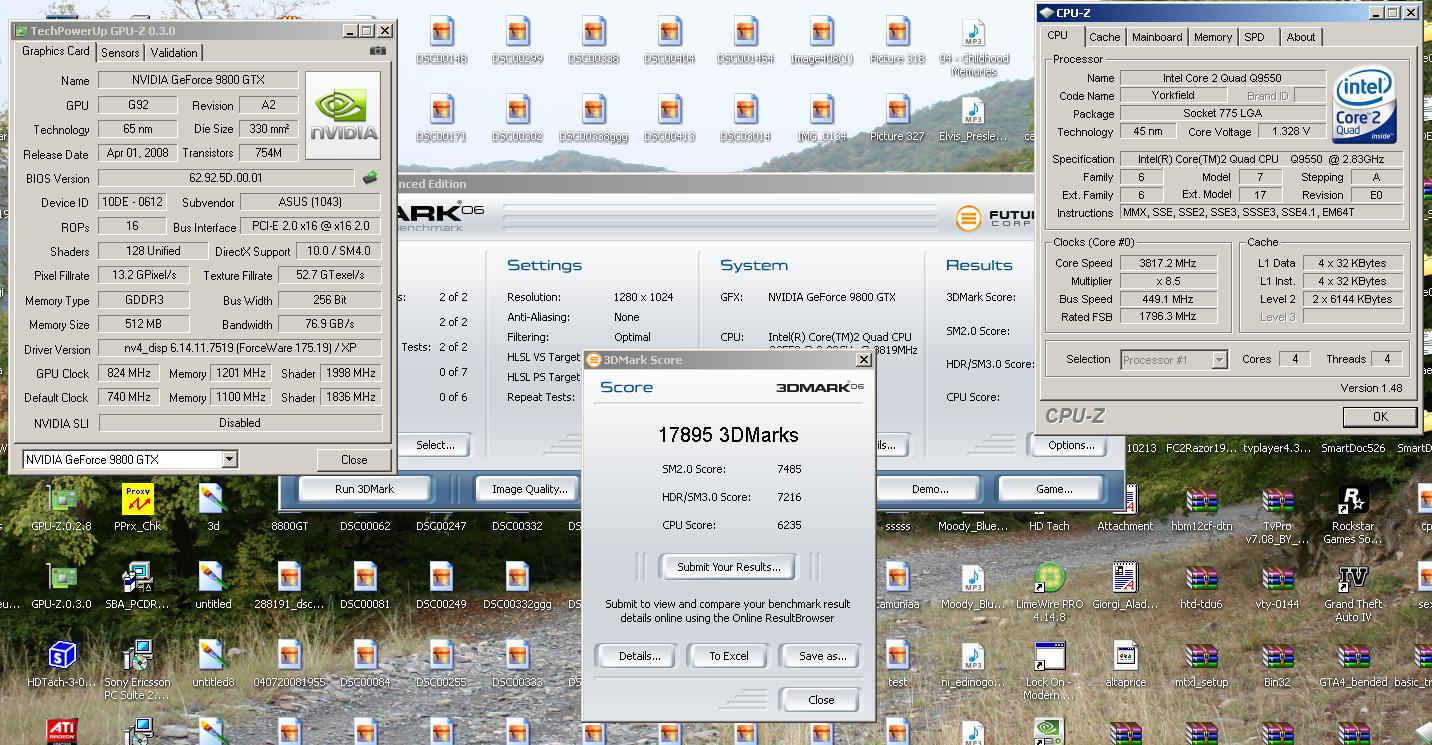Open the About tab in CPU-Z

coord(1300,37)
